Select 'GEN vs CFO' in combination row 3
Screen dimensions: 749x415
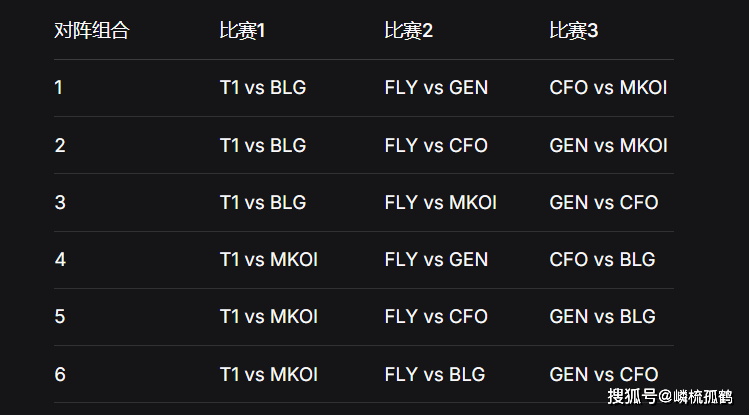[x=604, y=202]
